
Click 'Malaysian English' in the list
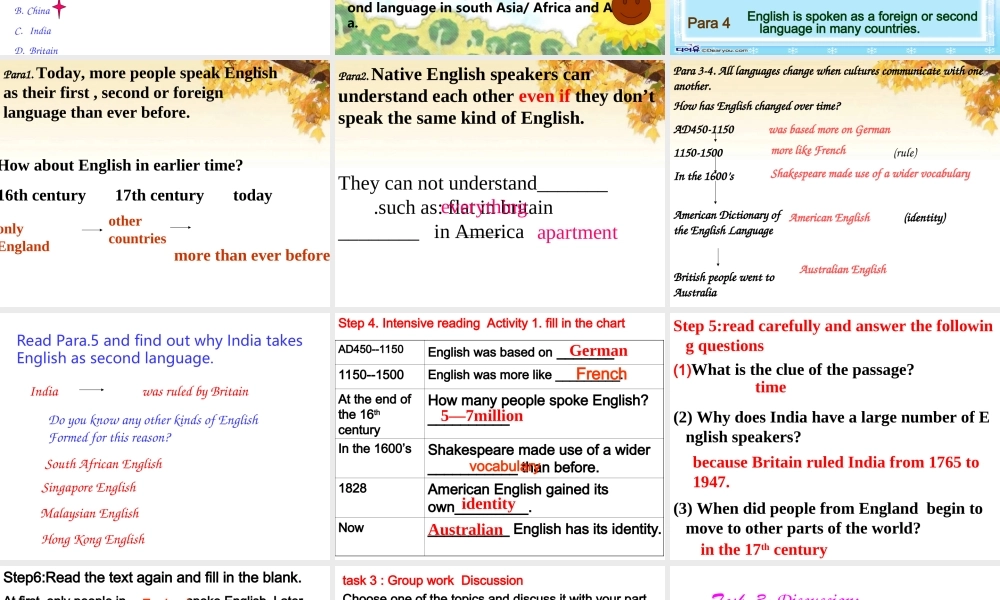90,513
